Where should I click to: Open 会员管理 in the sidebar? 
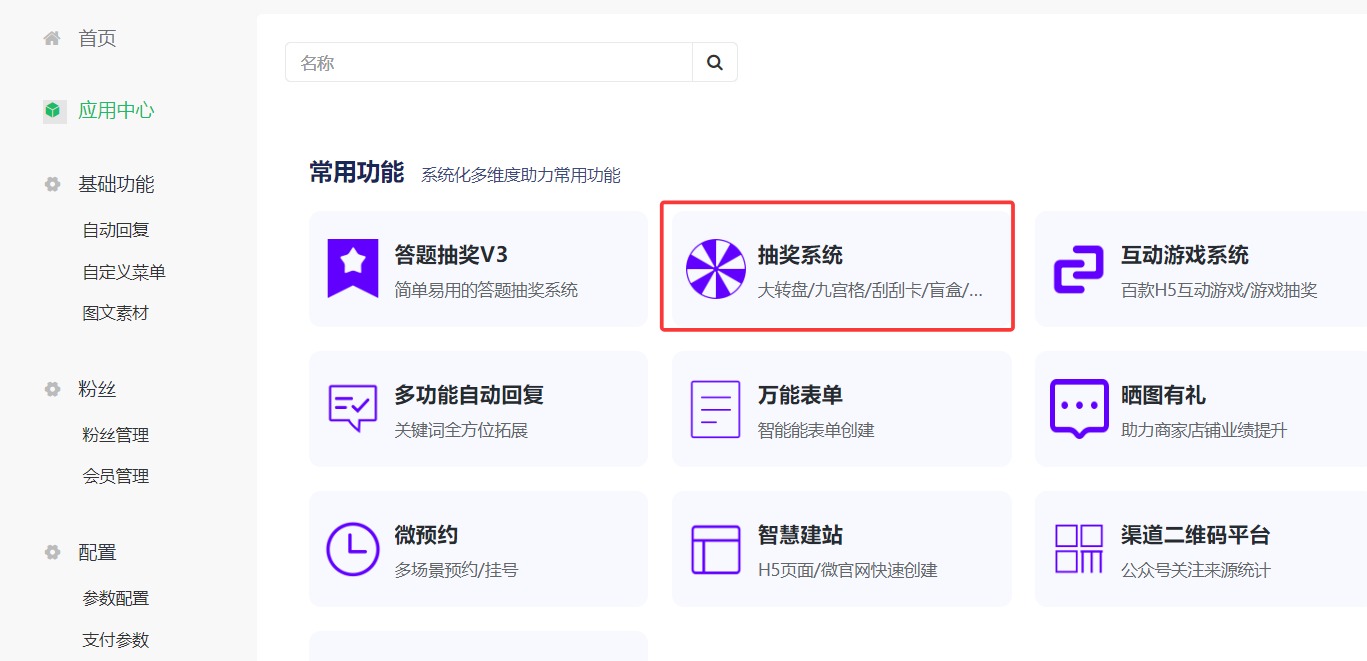[113, 475]
